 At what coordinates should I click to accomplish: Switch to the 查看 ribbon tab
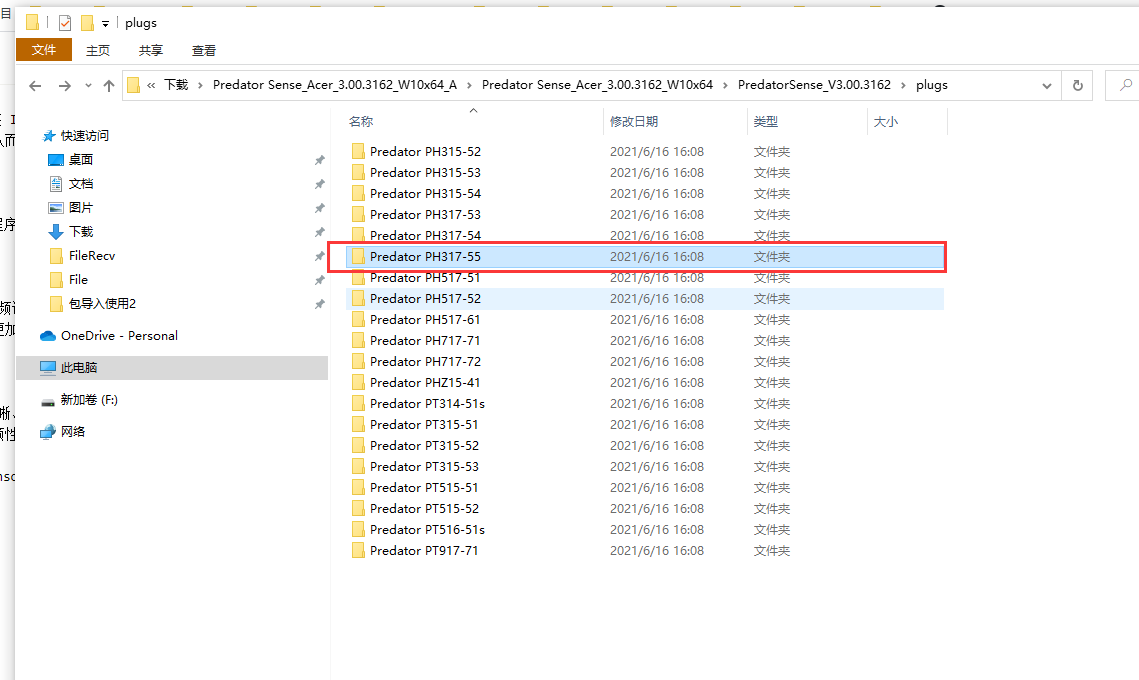[x=203, y=50]
